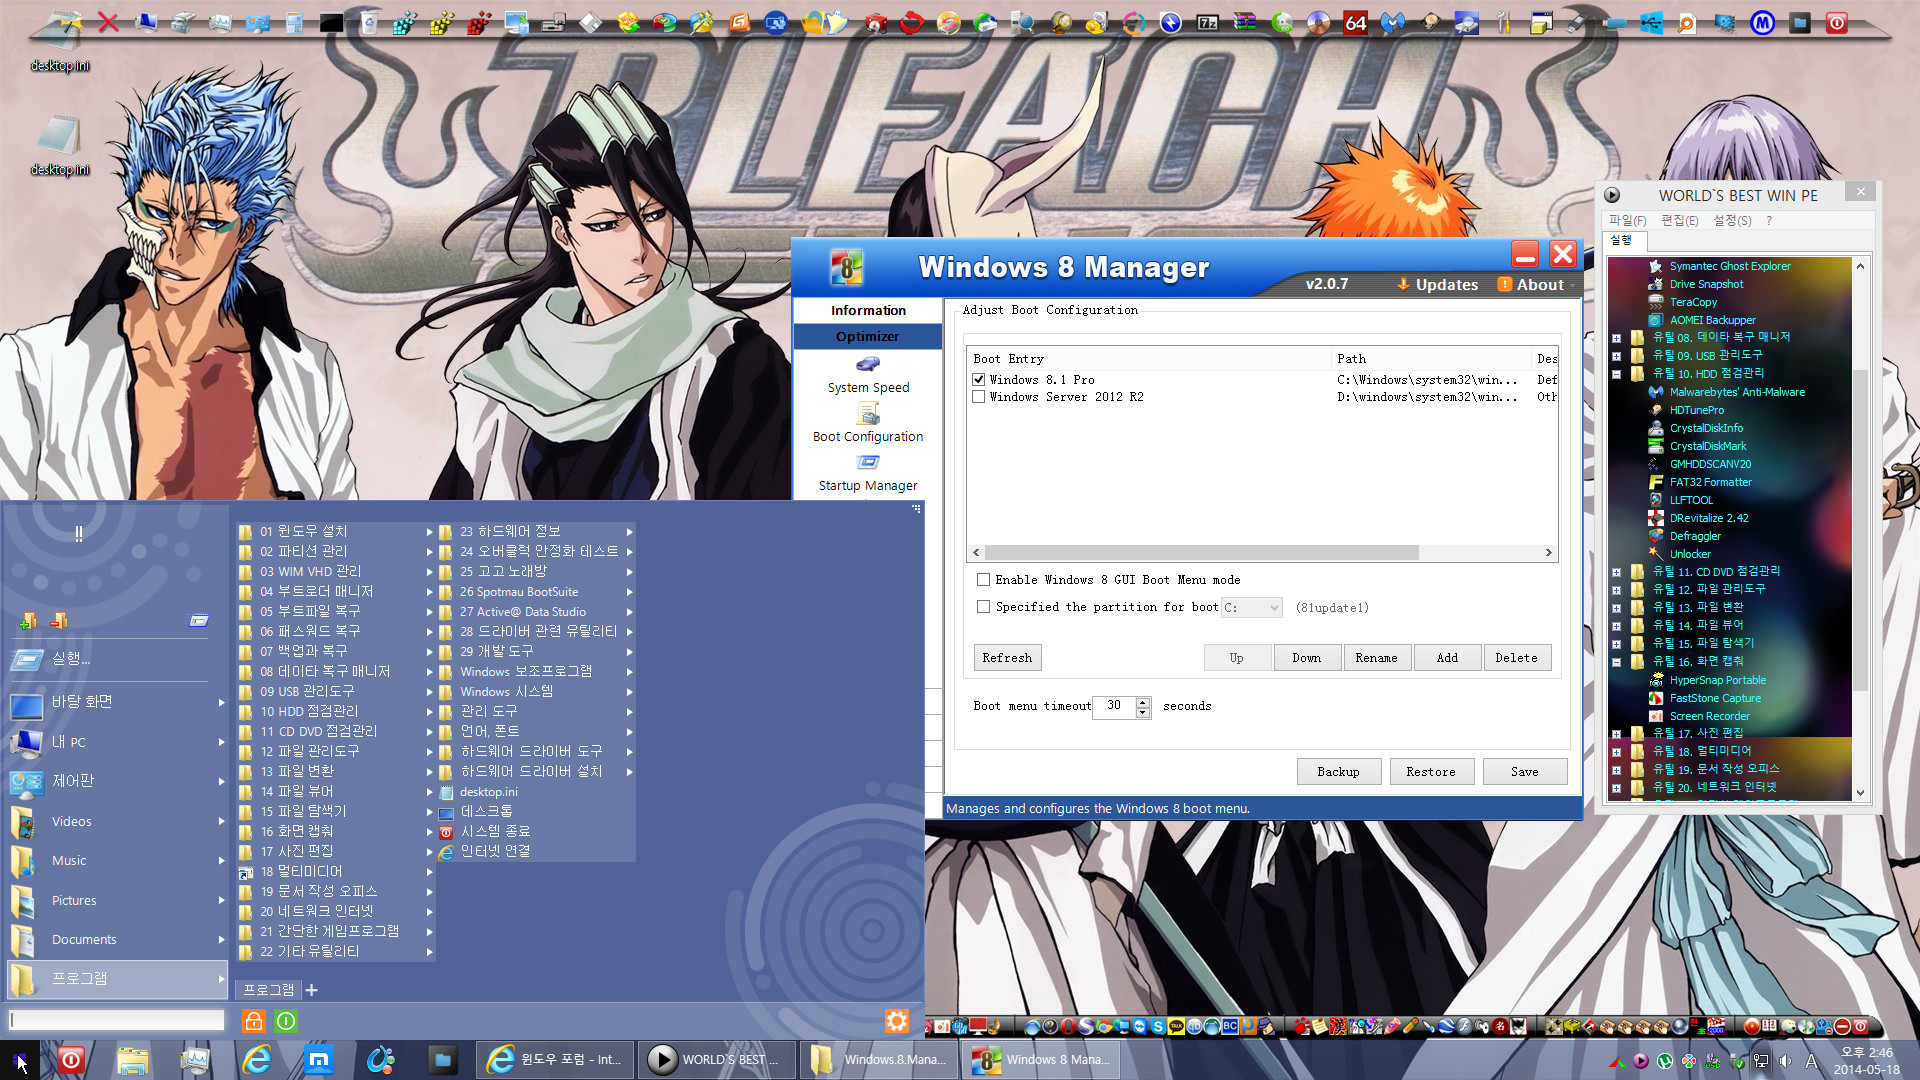Expand 유틸 18. 멀티미디어 node
Viewport: 1920px width, 1080px height.
tap(1616, 752)
